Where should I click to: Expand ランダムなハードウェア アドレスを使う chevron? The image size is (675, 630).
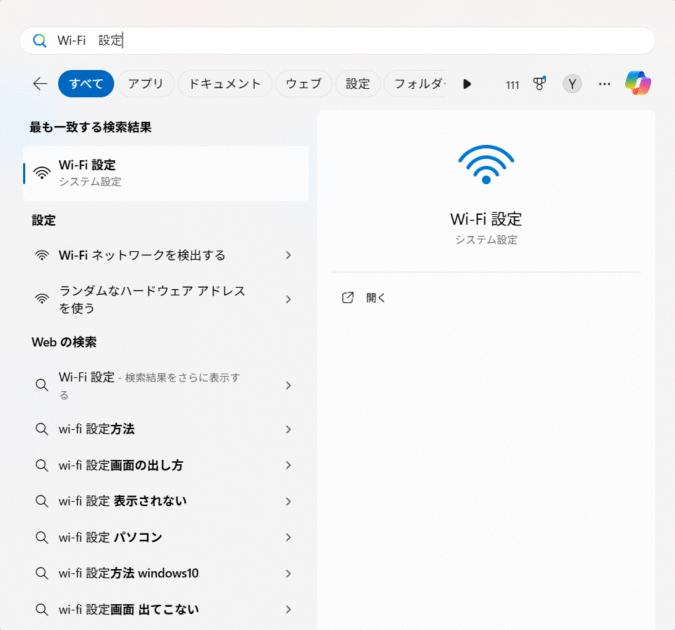click(288, 299)
